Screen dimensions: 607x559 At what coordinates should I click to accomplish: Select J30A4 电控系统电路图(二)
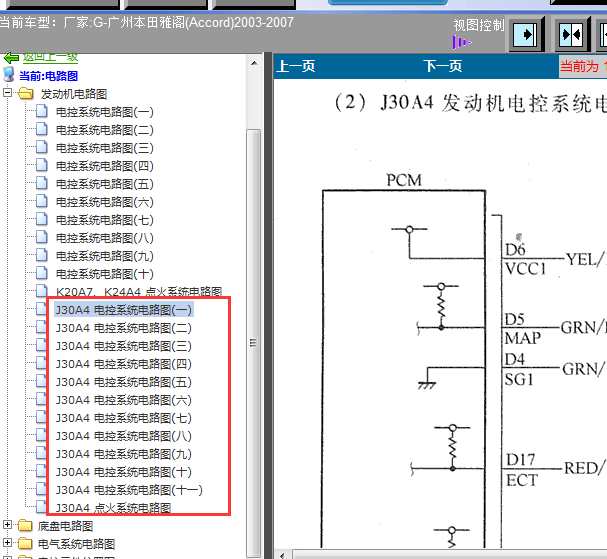[123, 328]
